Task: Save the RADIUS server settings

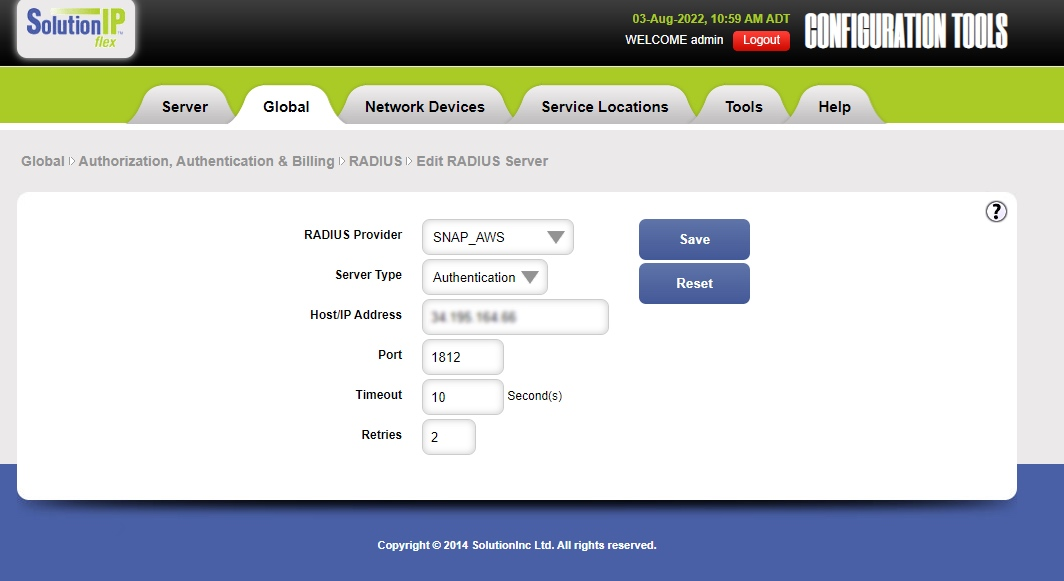Action: point(694,239)
